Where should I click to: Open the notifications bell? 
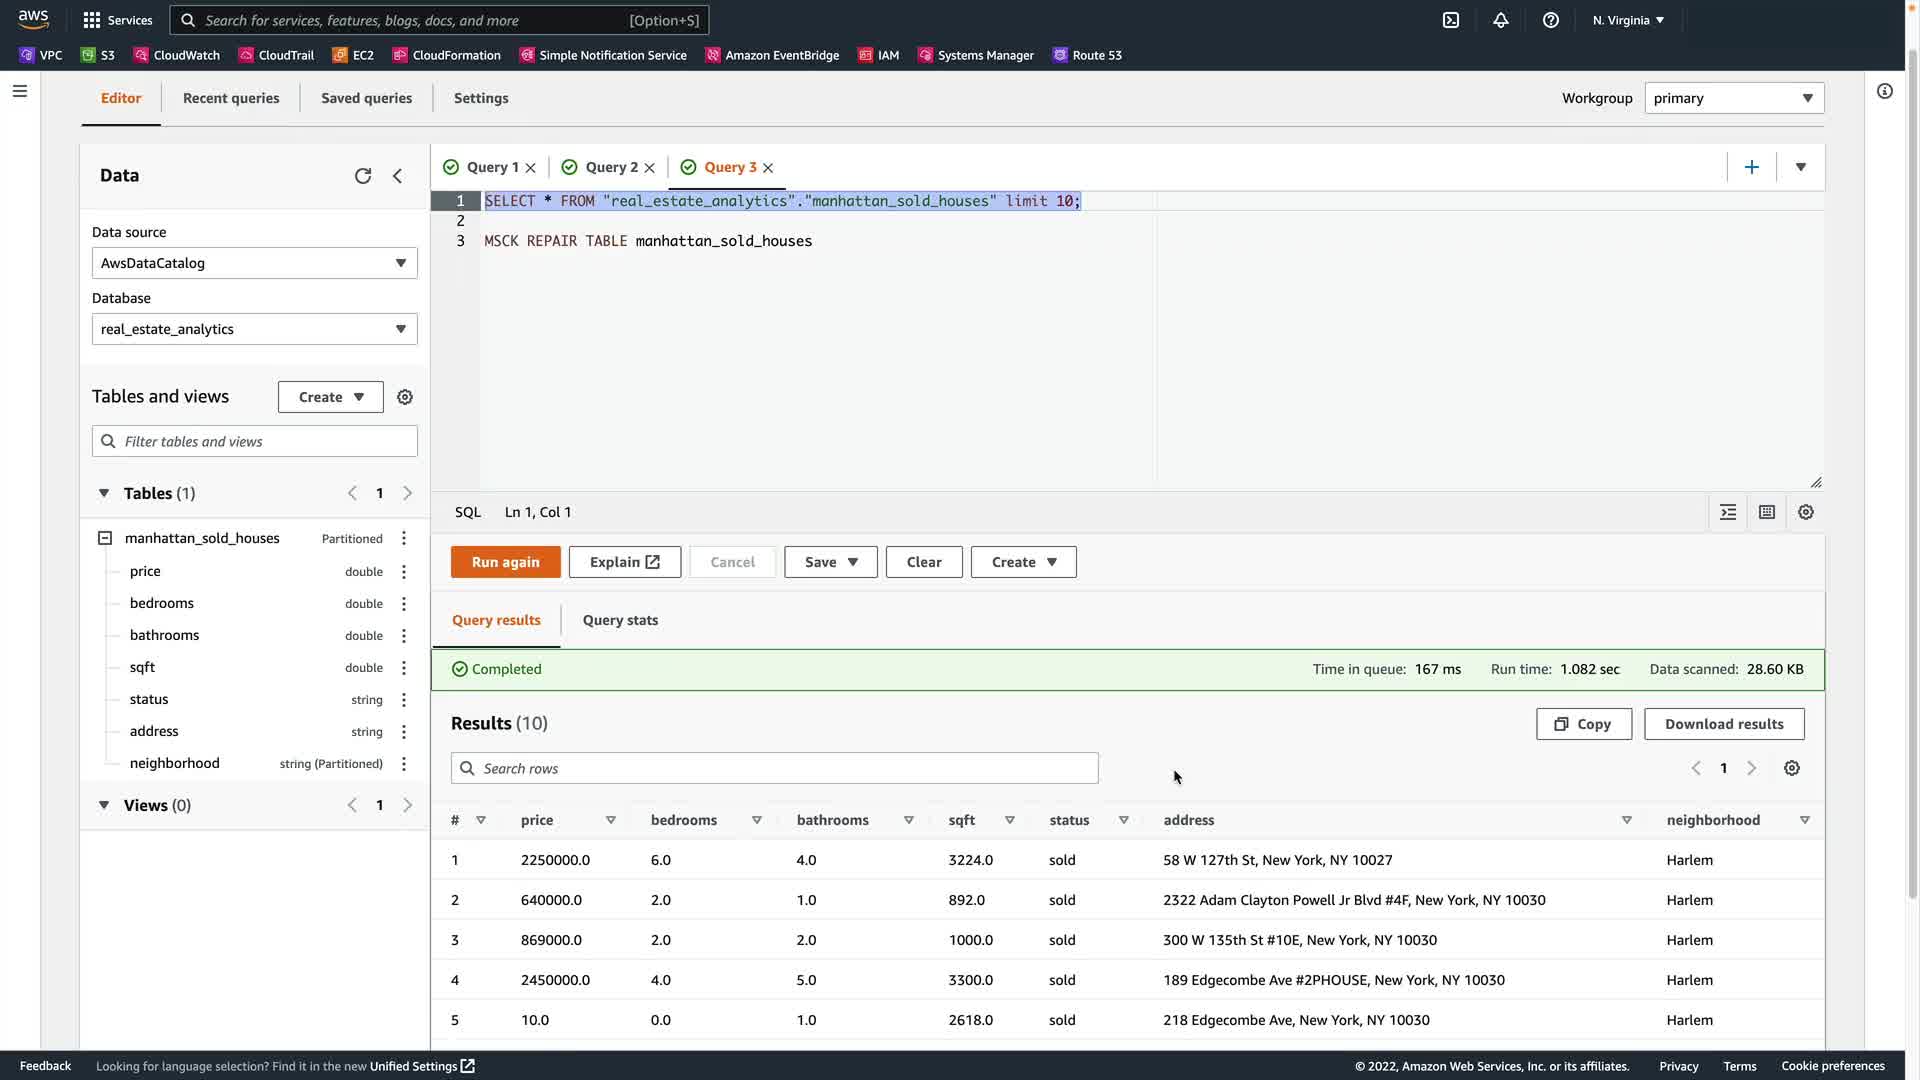(1501, 20)
